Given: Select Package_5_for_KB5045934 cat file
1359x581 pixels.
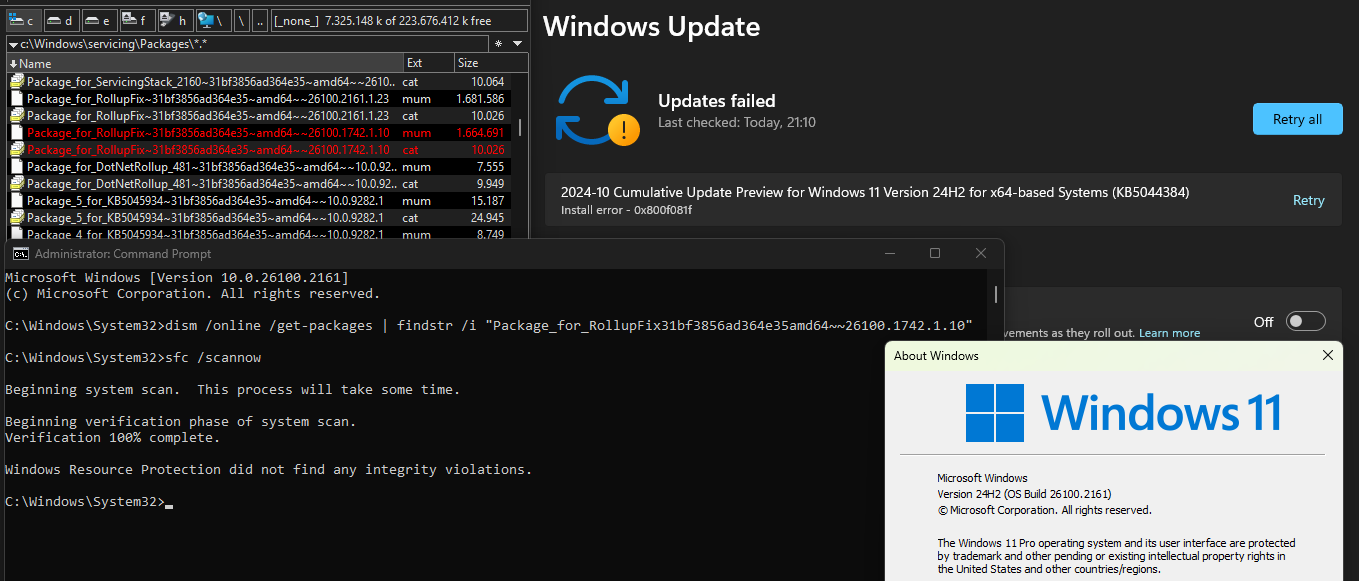Looking at the screenshot, I should pyautogui.click(x=258, y=217).
